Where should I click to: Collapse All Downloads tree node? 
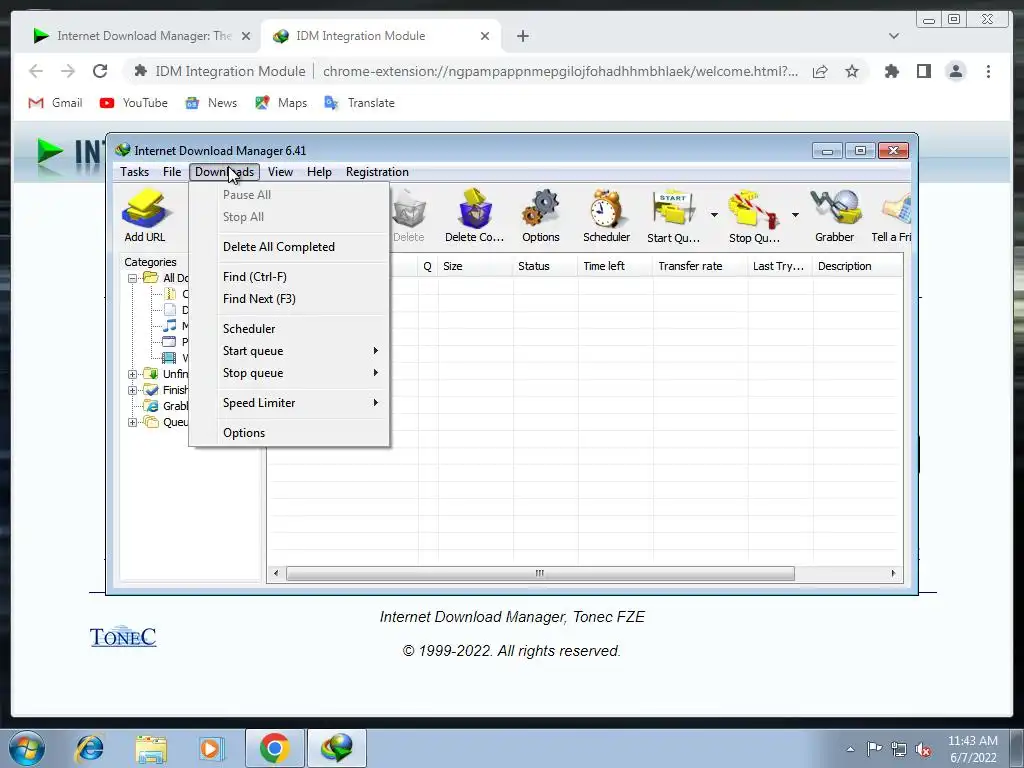(133, 278)
